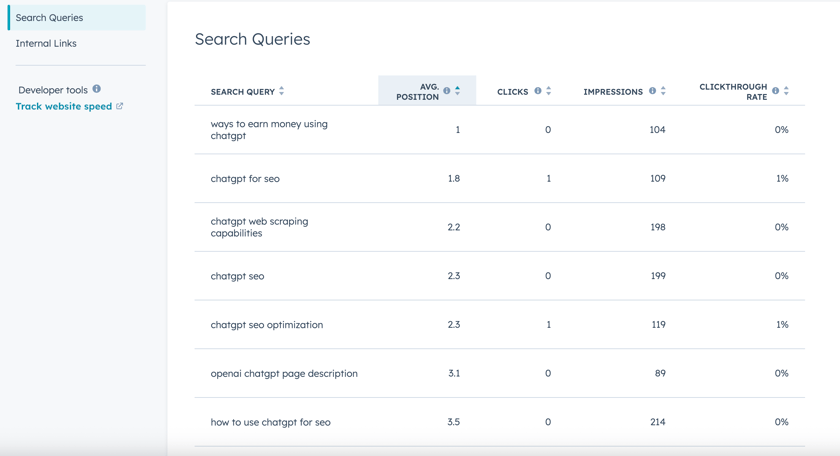
Task: Select the 'how to use chatgpt for seo' query
Action: [x=271, y=422]
